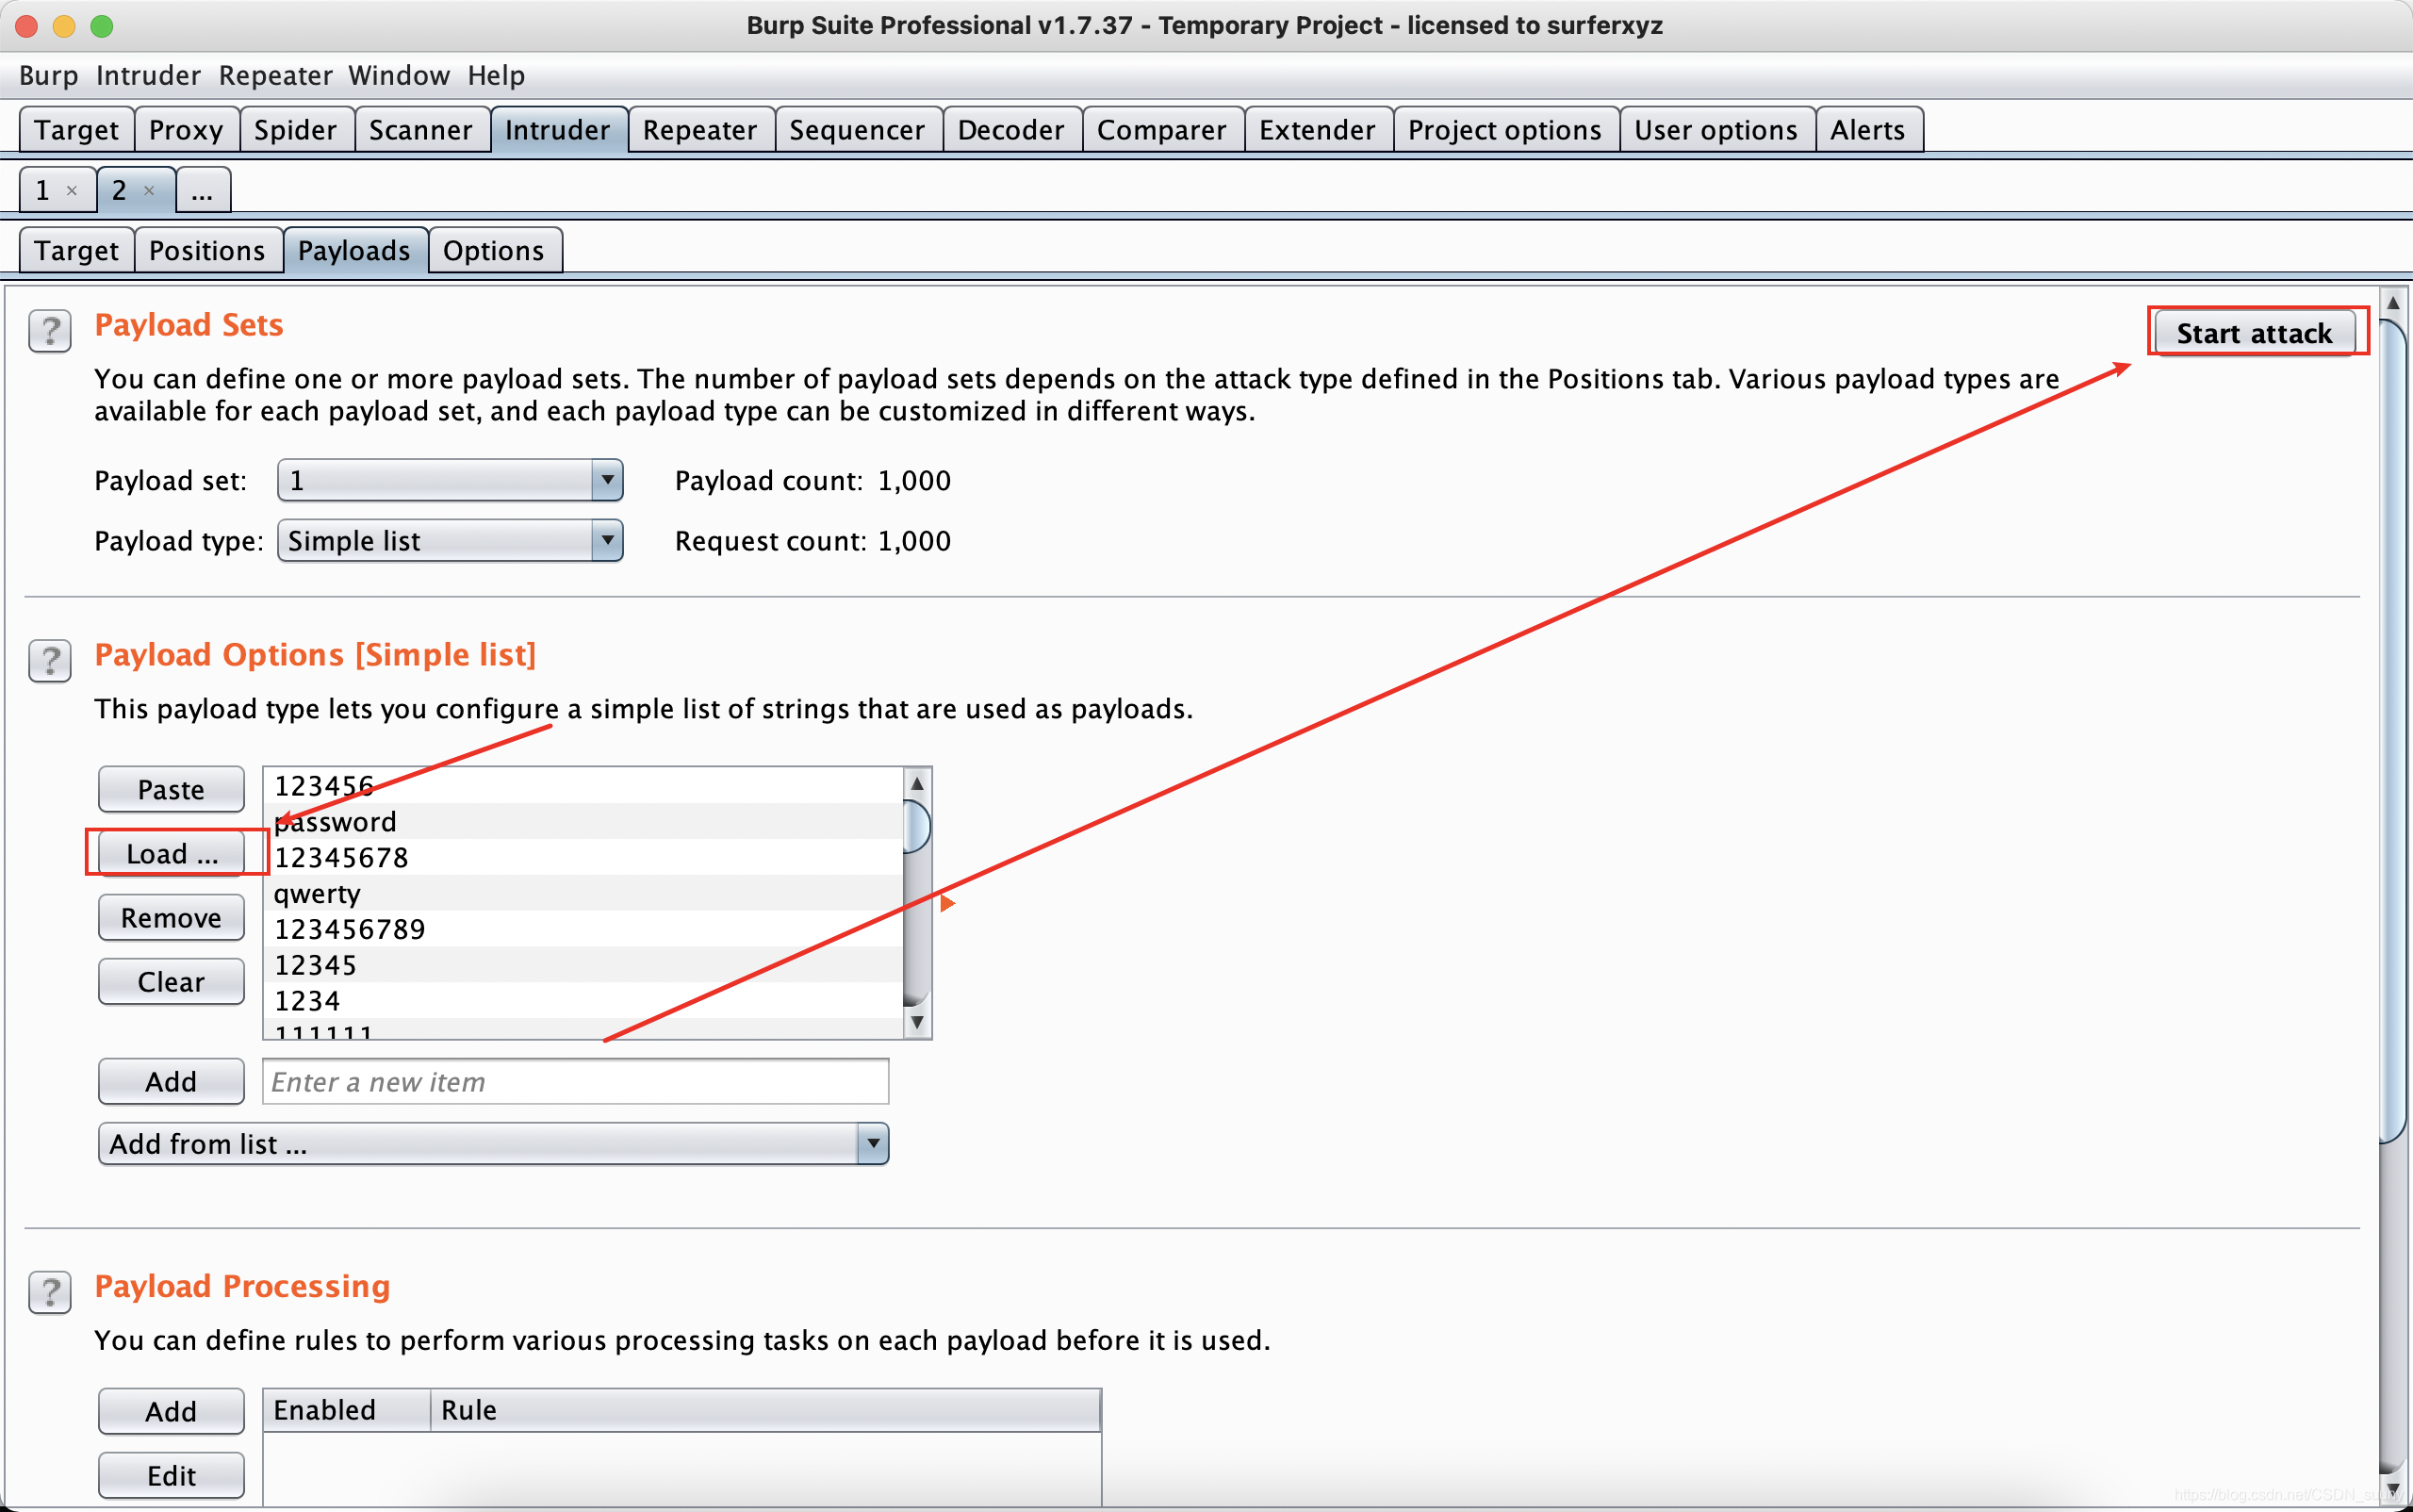This screenshot has height=1512, width=2413.
Task: Switch to the Options sub-tab
Action: (494, 250)
